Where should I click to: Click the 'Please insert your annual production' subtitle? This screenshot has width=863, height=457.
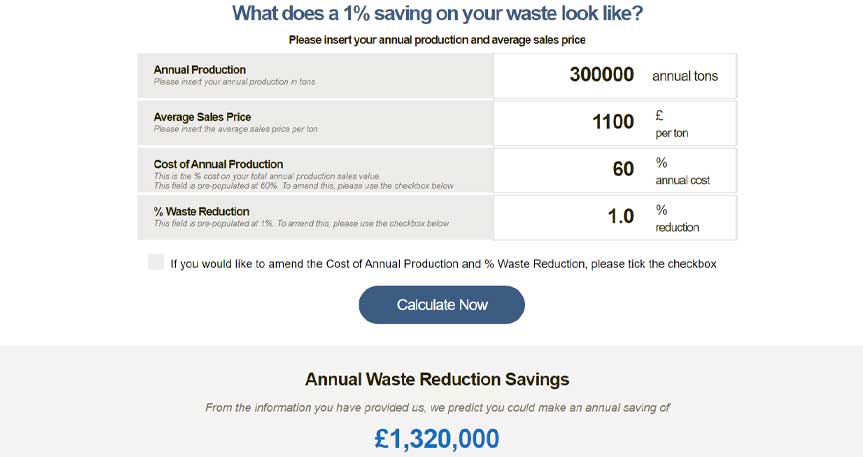click(x=437, y=40)
